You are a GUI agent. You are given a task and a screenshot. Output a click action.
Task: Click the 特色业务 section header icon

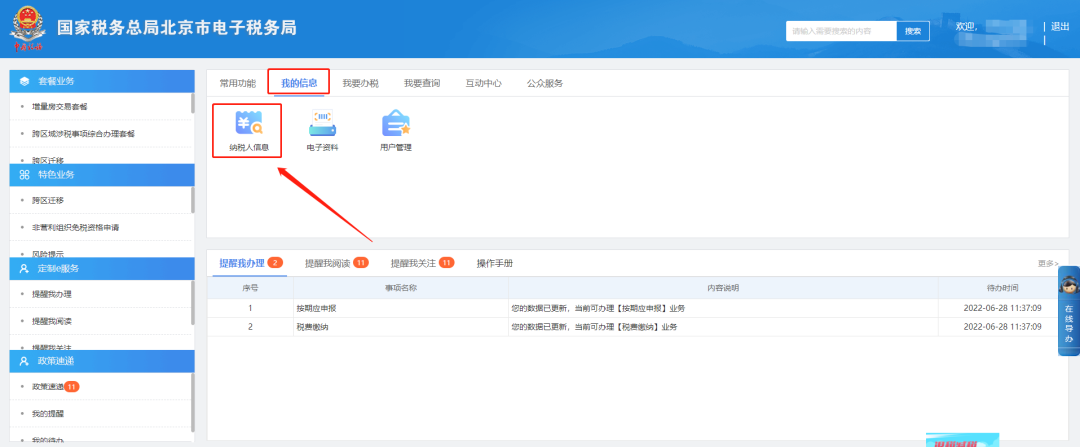pyautogui.click(x=24, y=174)
